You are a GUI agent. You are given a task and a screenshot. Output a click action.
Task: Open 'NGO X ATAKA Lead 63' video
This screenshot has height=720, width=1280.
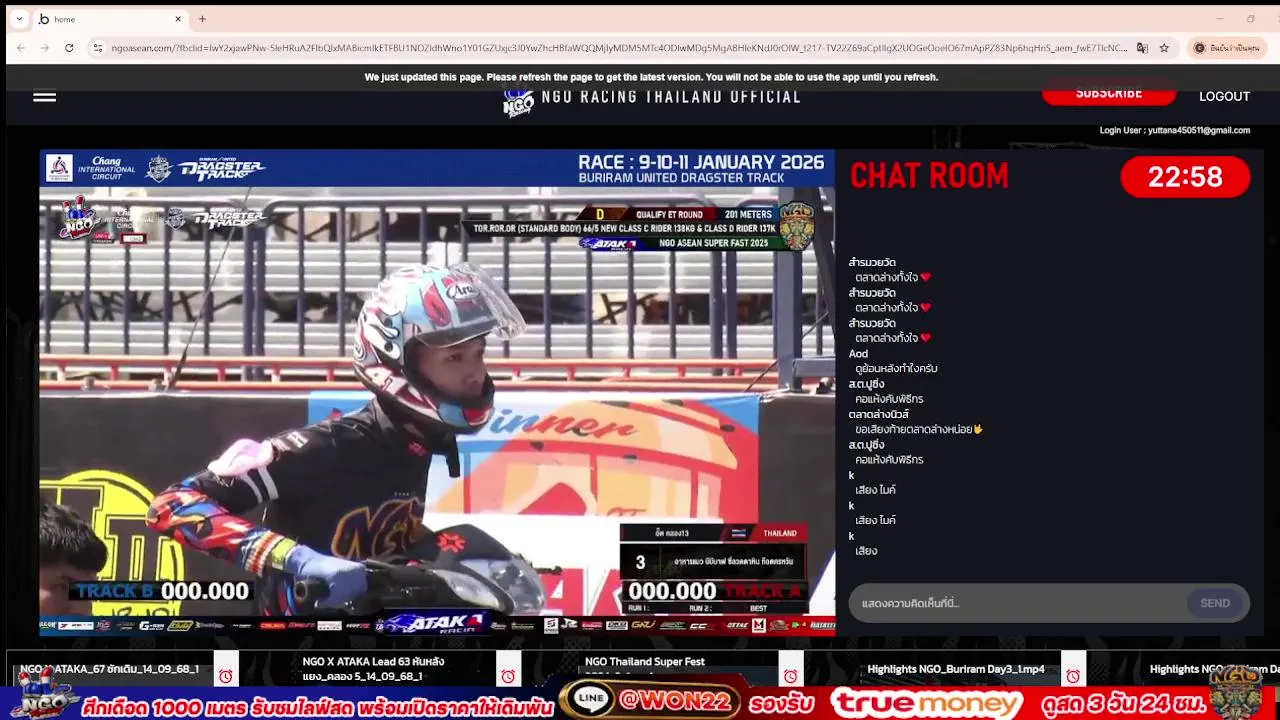(373, 669)
